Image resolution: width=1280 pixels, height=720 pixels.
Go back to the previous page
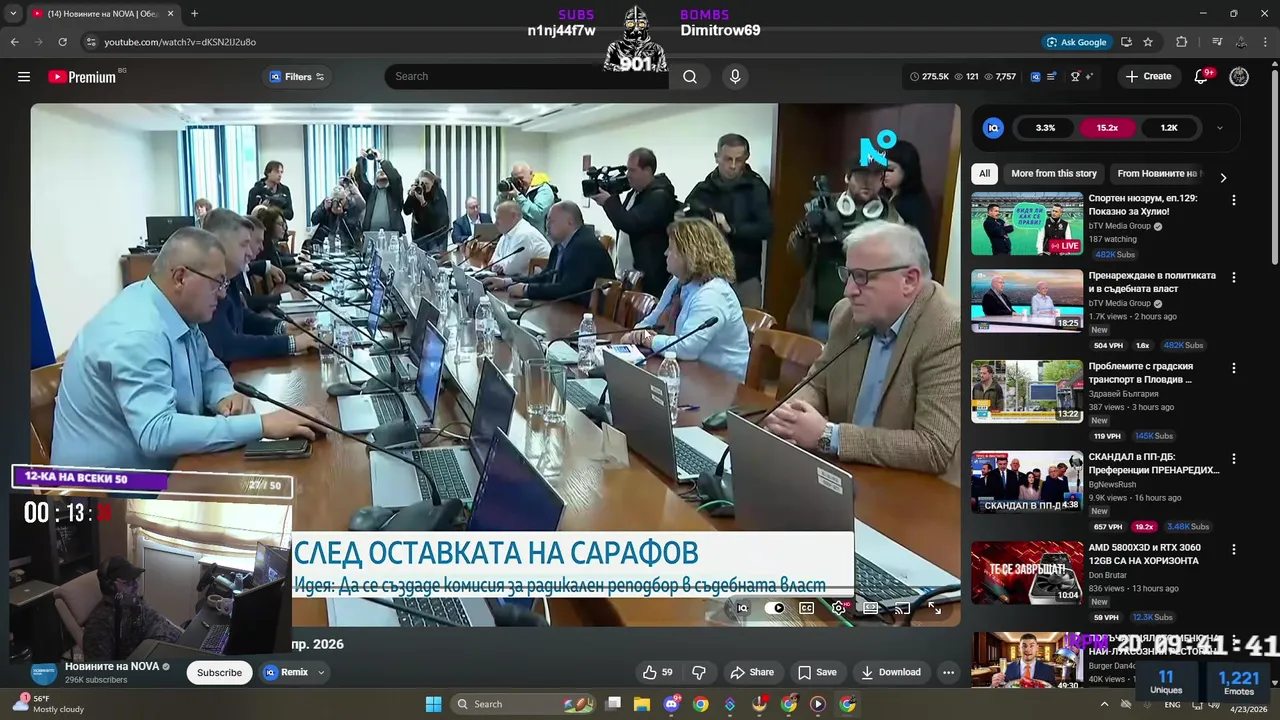(14, 42)
